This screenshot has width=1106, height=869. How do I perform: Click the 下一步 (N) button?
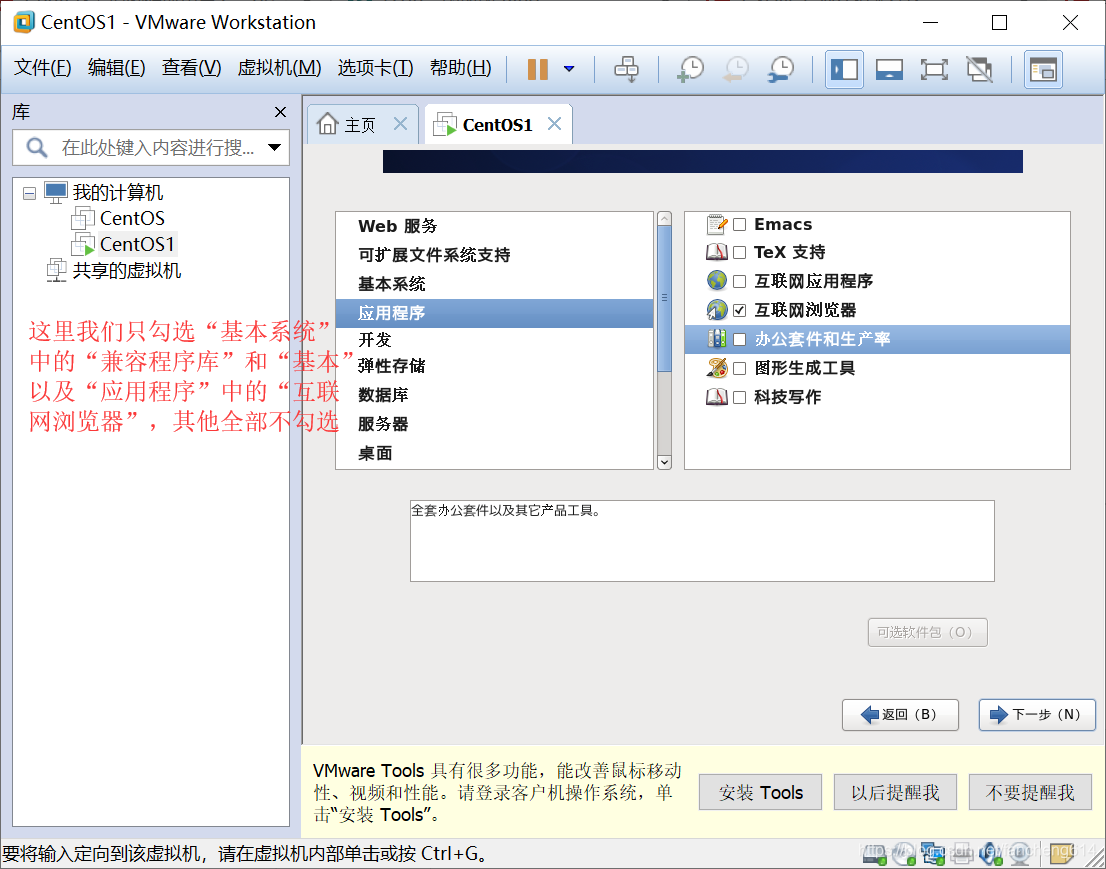pyautogui.click(x=1037, y=715)
